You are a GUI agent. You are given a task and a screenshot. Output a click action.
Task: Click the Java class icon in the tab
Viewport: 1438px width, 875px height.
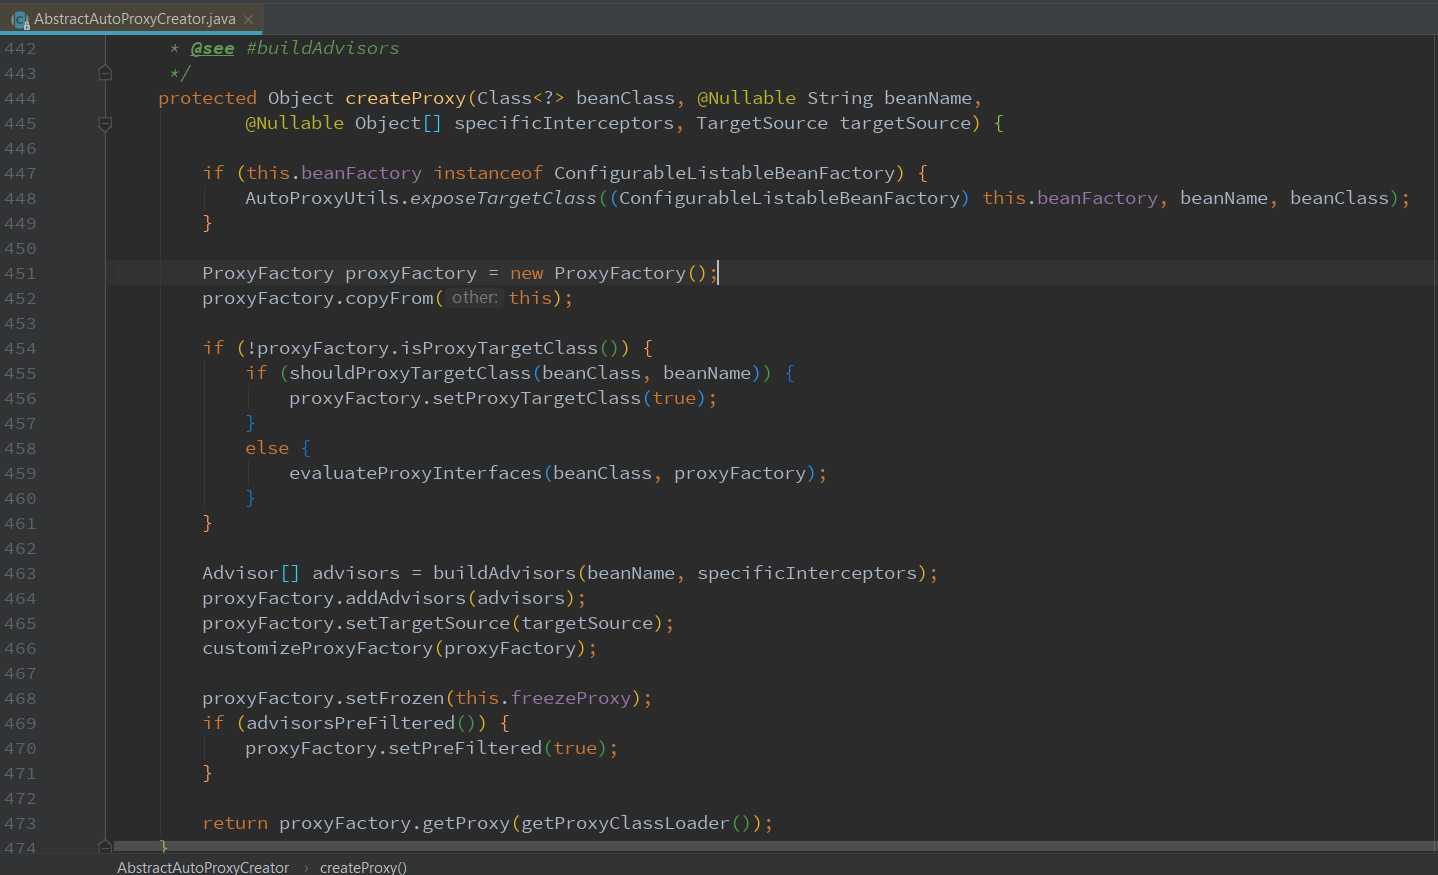coord(19,19)
